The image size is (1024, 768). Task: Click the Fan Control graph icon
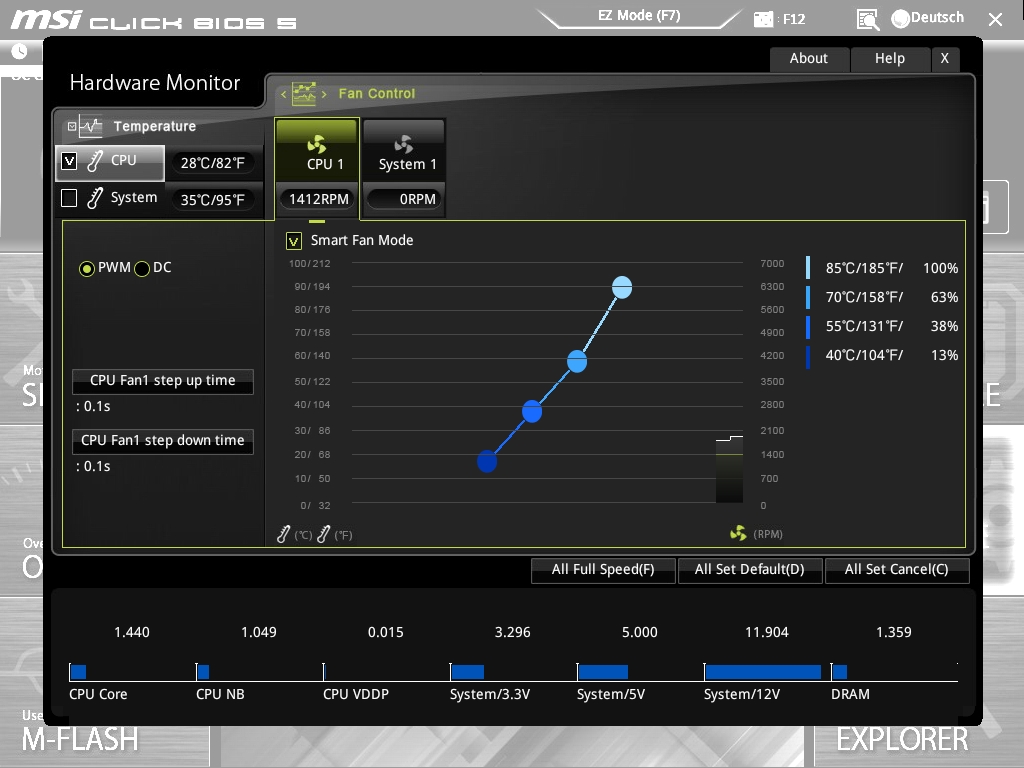pos(304,94)
